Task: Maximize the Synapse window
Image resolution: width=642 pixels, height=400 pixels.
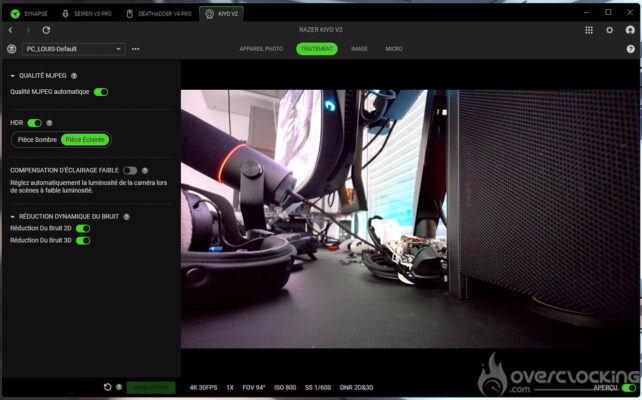Action: pyautogui.click(x=608, y=13)
